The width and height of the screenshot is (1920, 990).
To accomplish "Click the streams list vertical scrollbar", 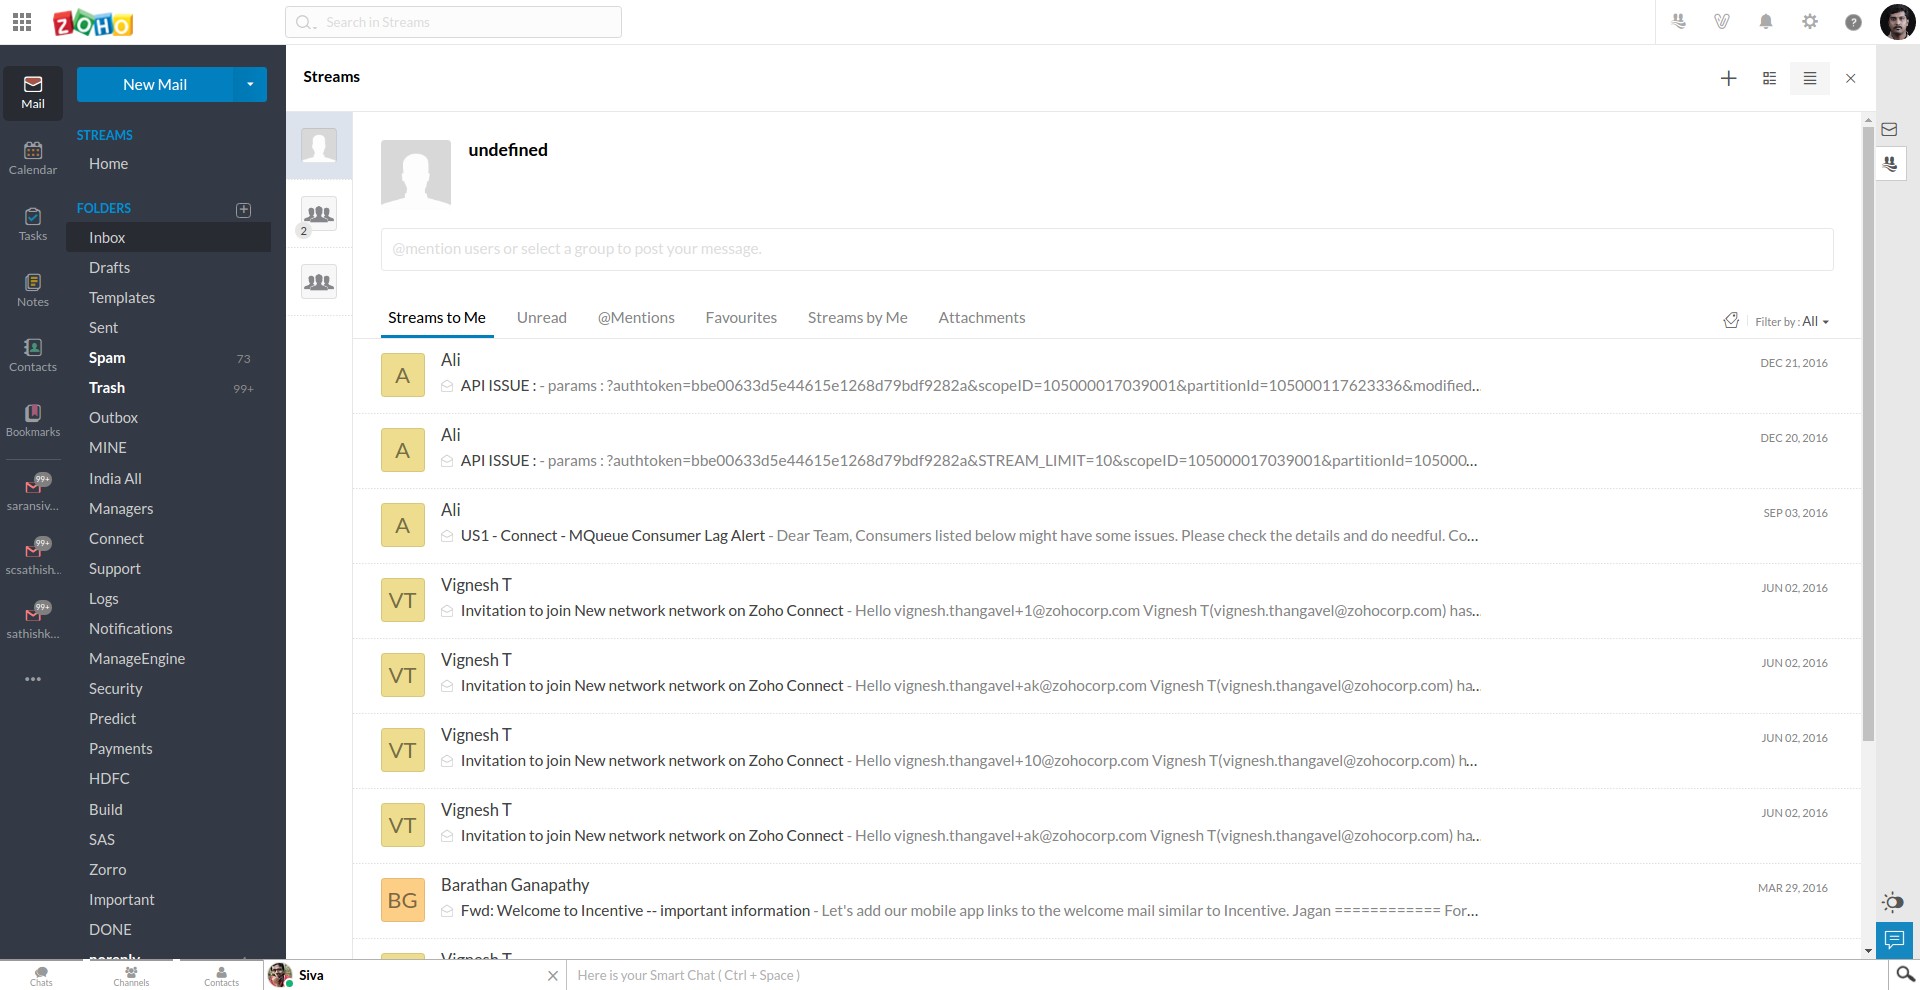I will 1867,433.
